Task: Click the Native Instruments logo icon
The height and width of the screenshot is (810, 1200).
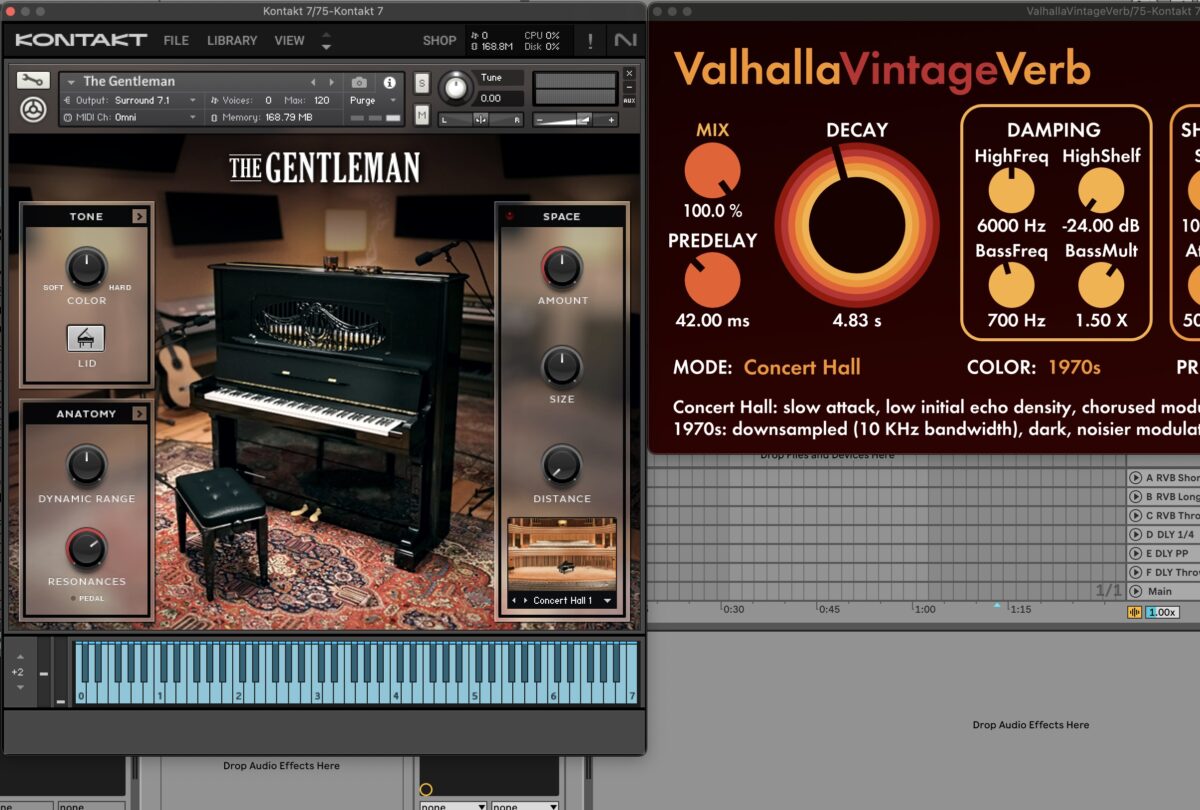Action: tap(625, 41)
